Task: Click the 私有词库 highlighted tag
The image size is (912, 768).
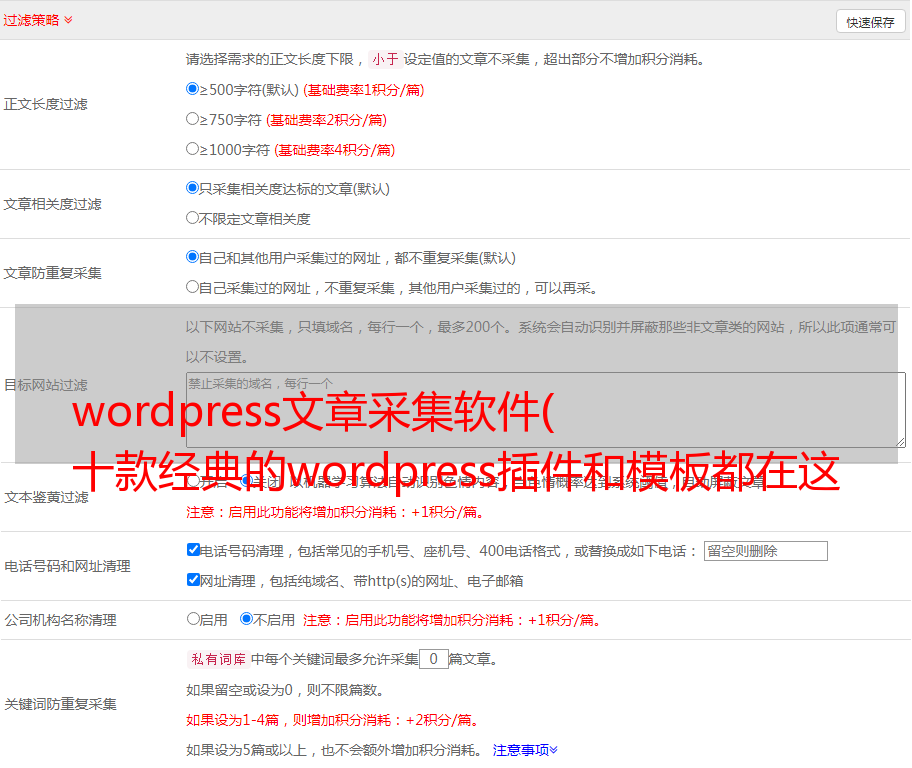Action: (218, 659)
